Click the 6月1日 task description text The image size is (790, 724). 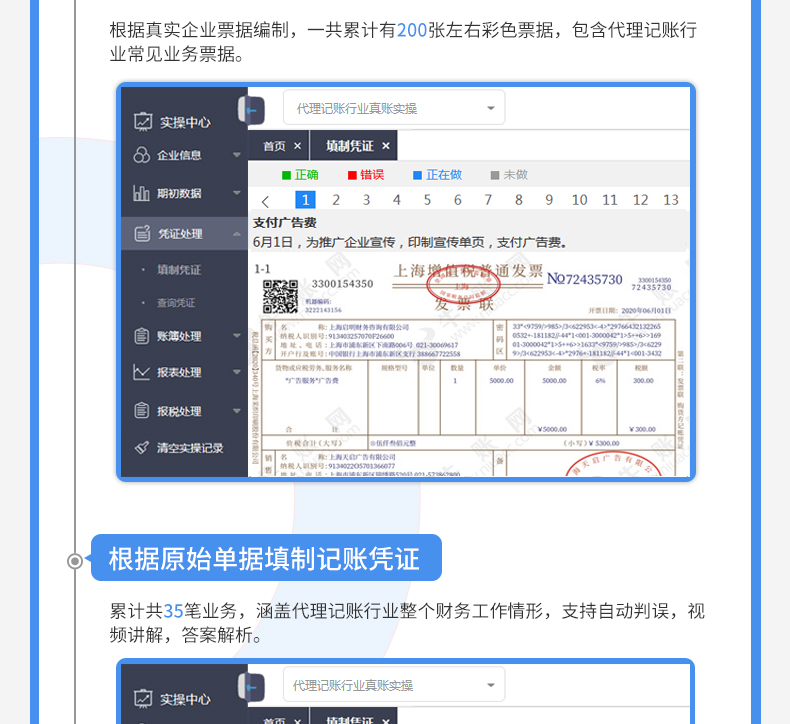tap(410, 242)
